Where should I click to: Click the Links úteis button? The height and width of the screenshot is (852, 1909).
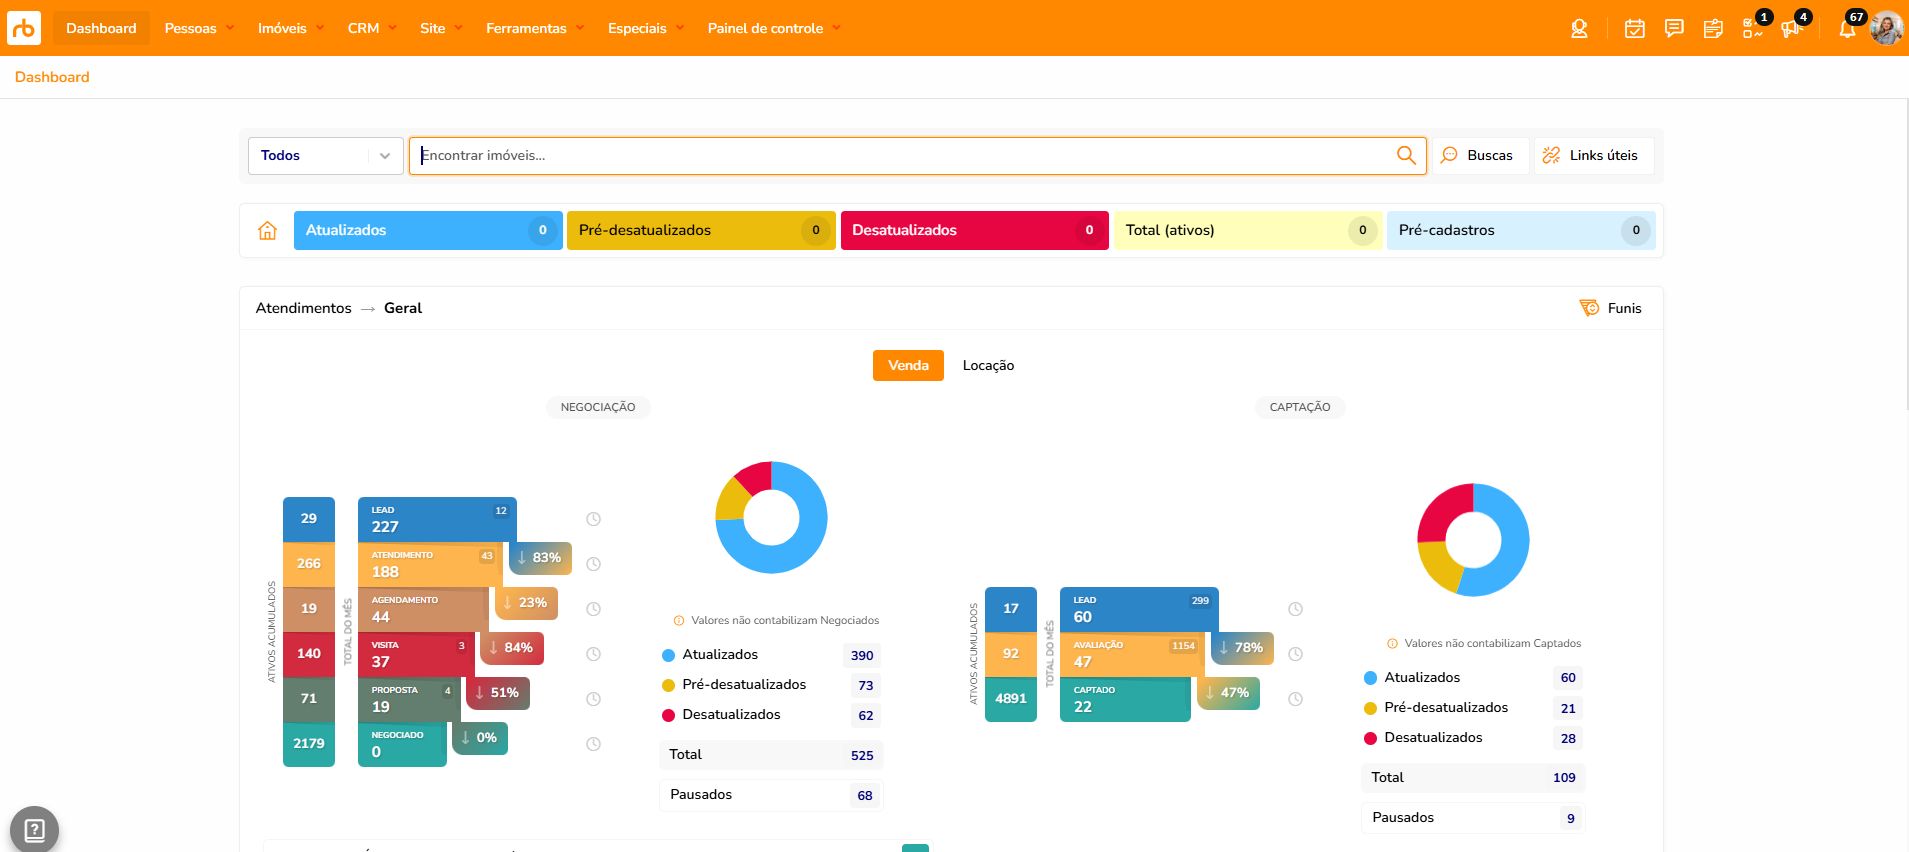1592,156
